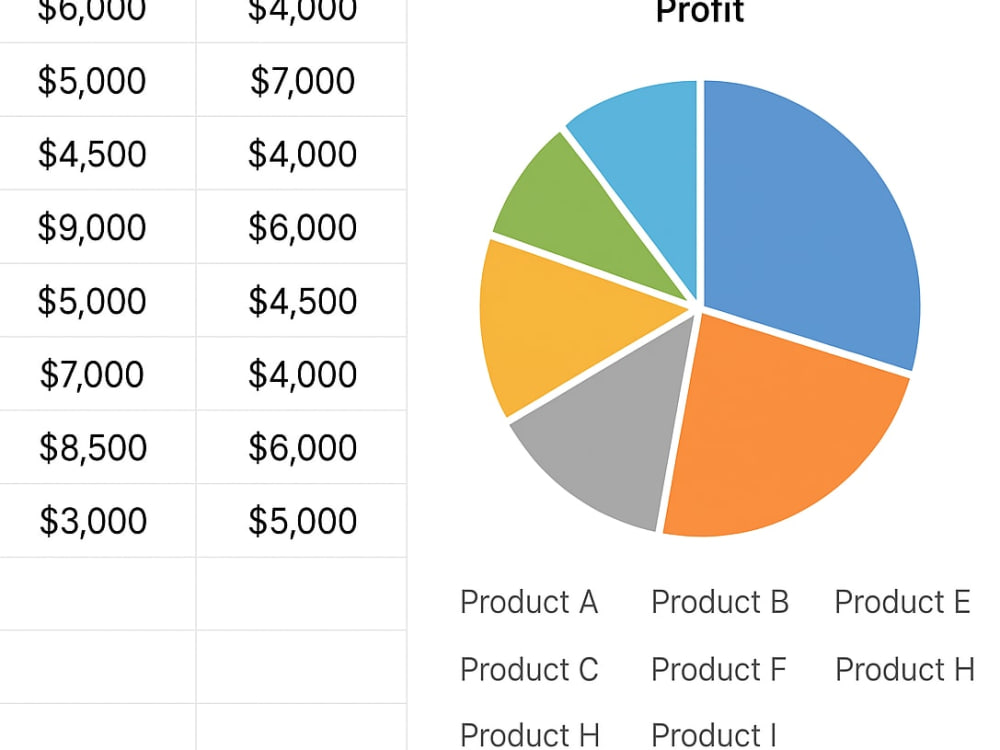The width and height of the screenshot is (1000, 750).
Task: Click the $4,500 cell in right column
Action: tap(302, 300)
